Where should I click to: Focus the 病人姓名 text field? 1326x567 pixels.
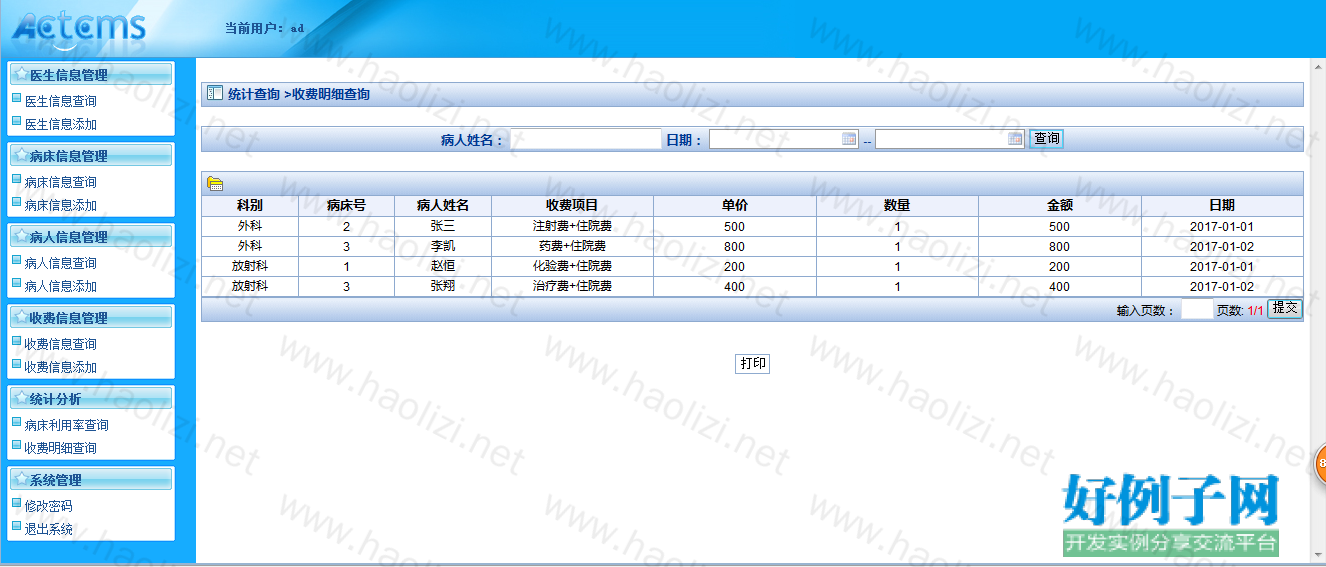click(x=586, y=139)
